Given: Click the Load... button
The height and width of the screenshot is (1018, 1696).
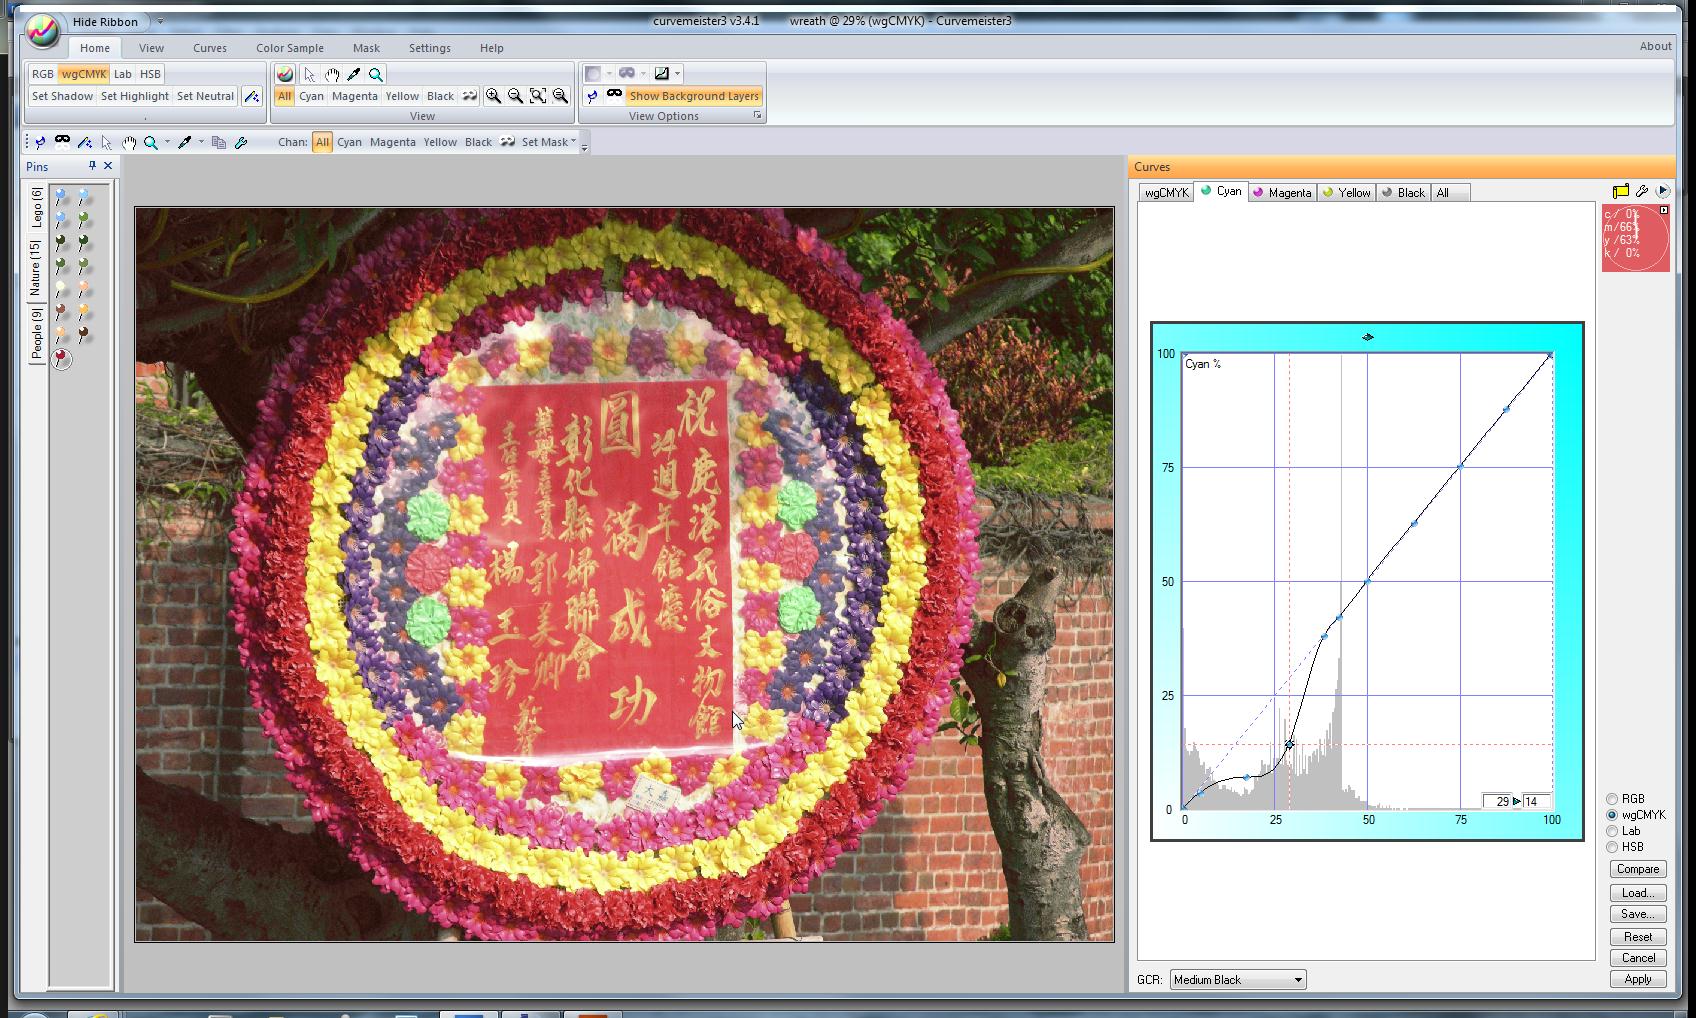Looking at the screenshot, I should pyautogui.click(x=1638, y=893).
